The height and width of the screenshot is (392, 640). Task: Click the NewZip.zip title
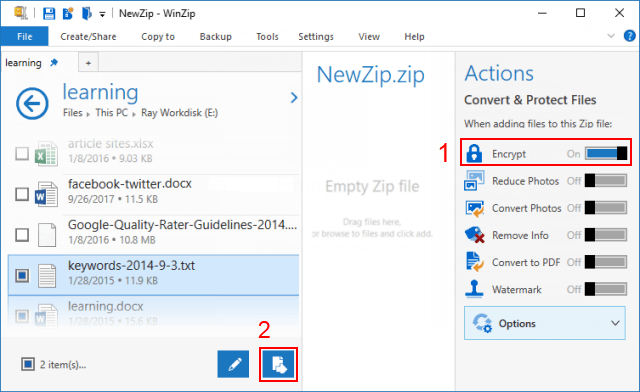[371, 76]
